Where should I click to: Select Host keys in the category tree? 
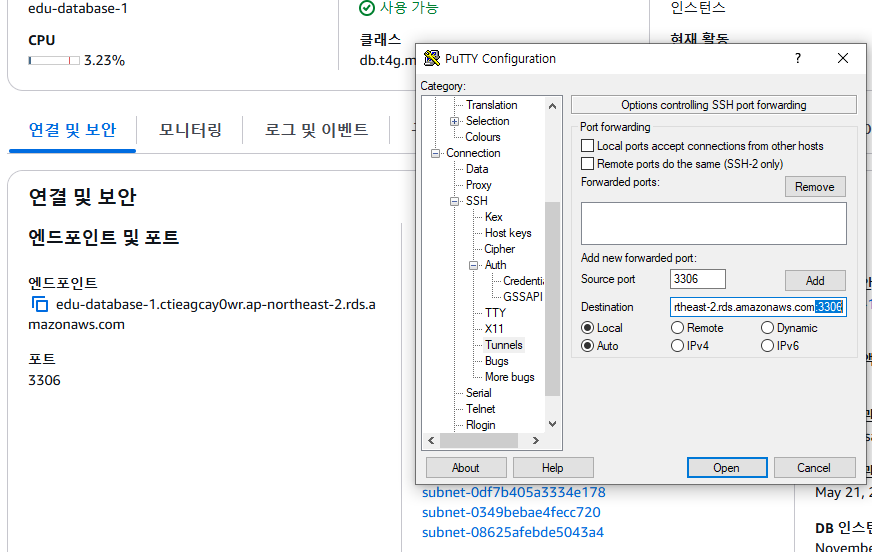pos(508,233)
